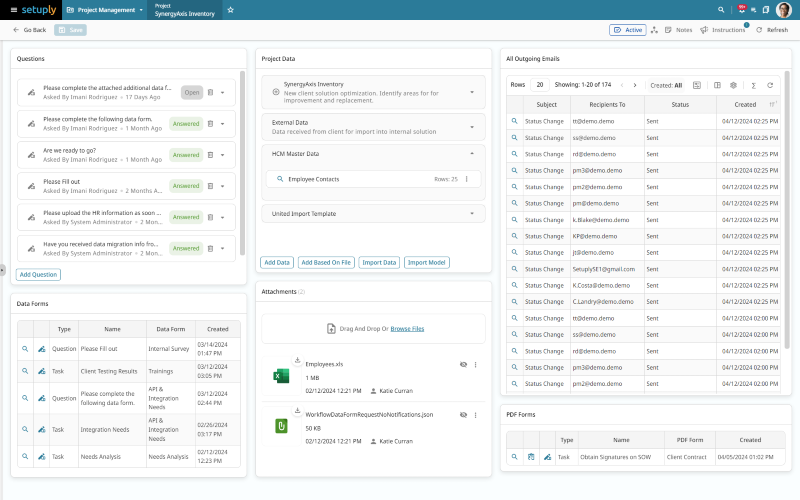This screenshot has height=500, width=800.
Task: Open the Project Management module dropdown
Action: click(105, 10)
